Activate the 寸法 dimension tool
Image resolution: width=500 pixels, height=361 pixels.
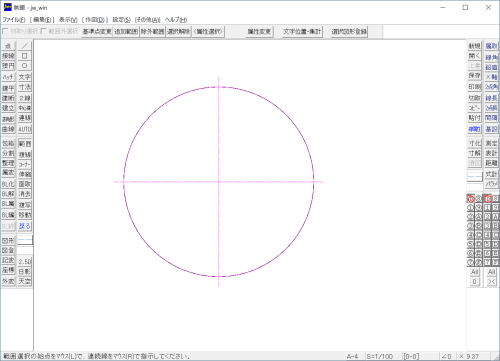[x=25, y=87]
